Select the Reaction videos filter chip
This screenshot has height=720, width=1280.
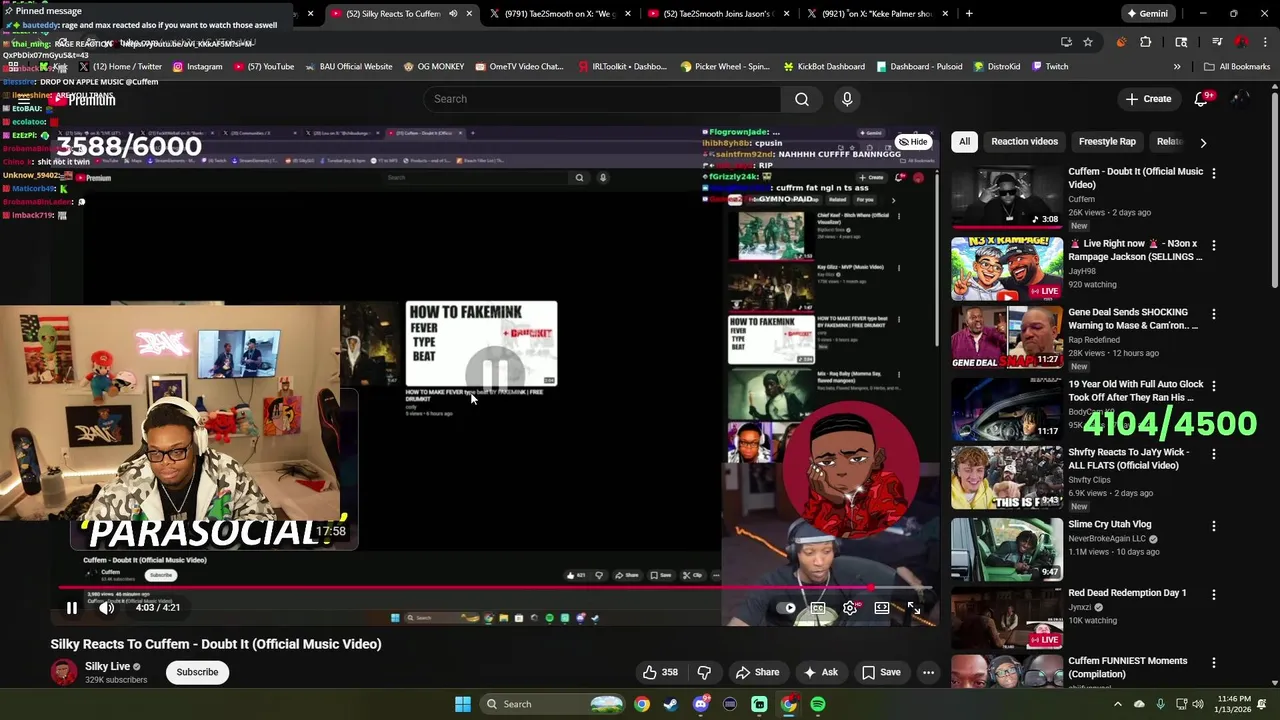[x=1024, y=142]
